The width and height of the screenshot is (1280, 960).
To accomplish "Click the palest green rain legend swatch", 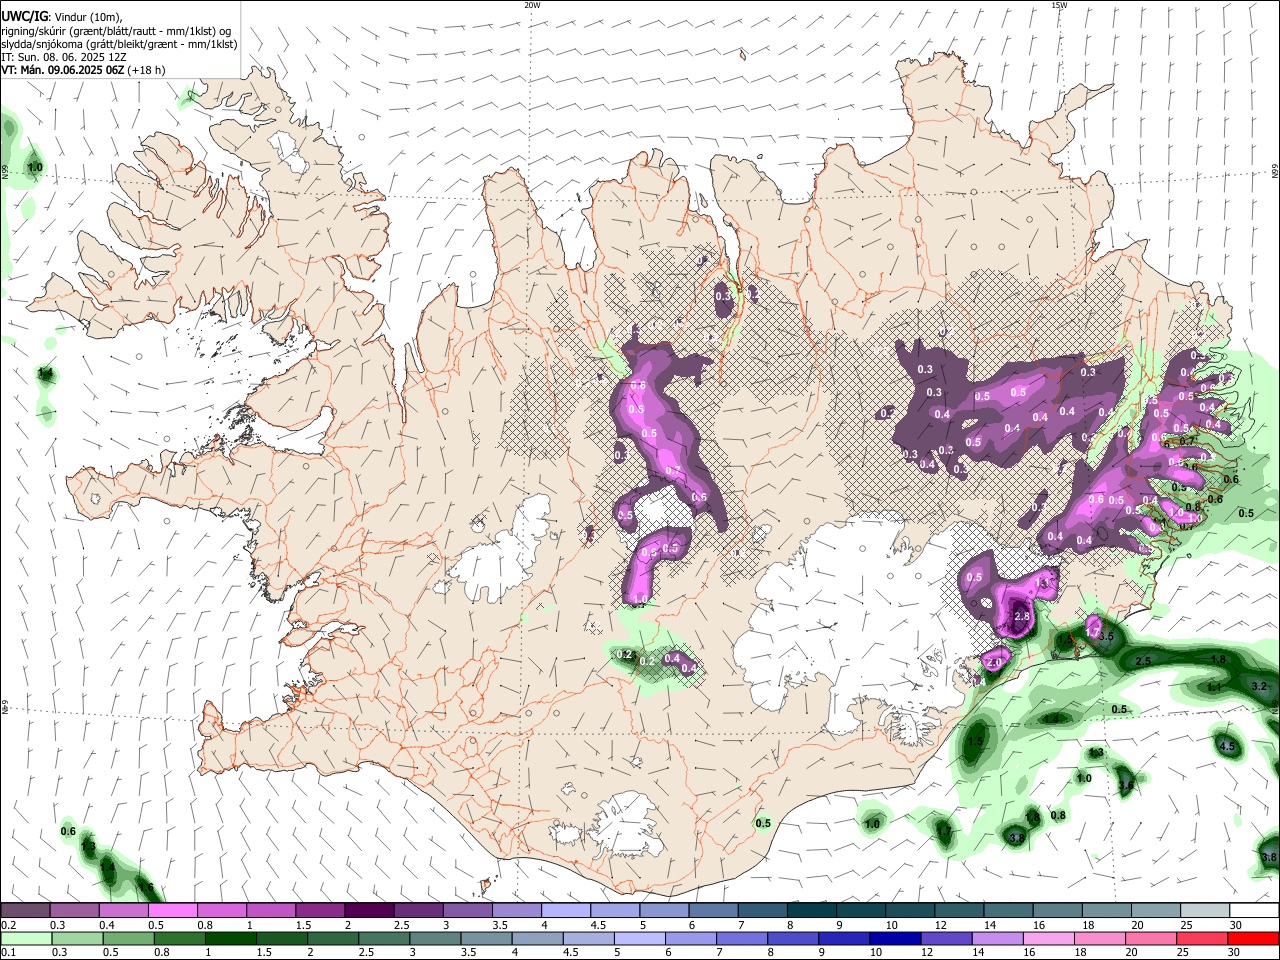I will (26, 938).
